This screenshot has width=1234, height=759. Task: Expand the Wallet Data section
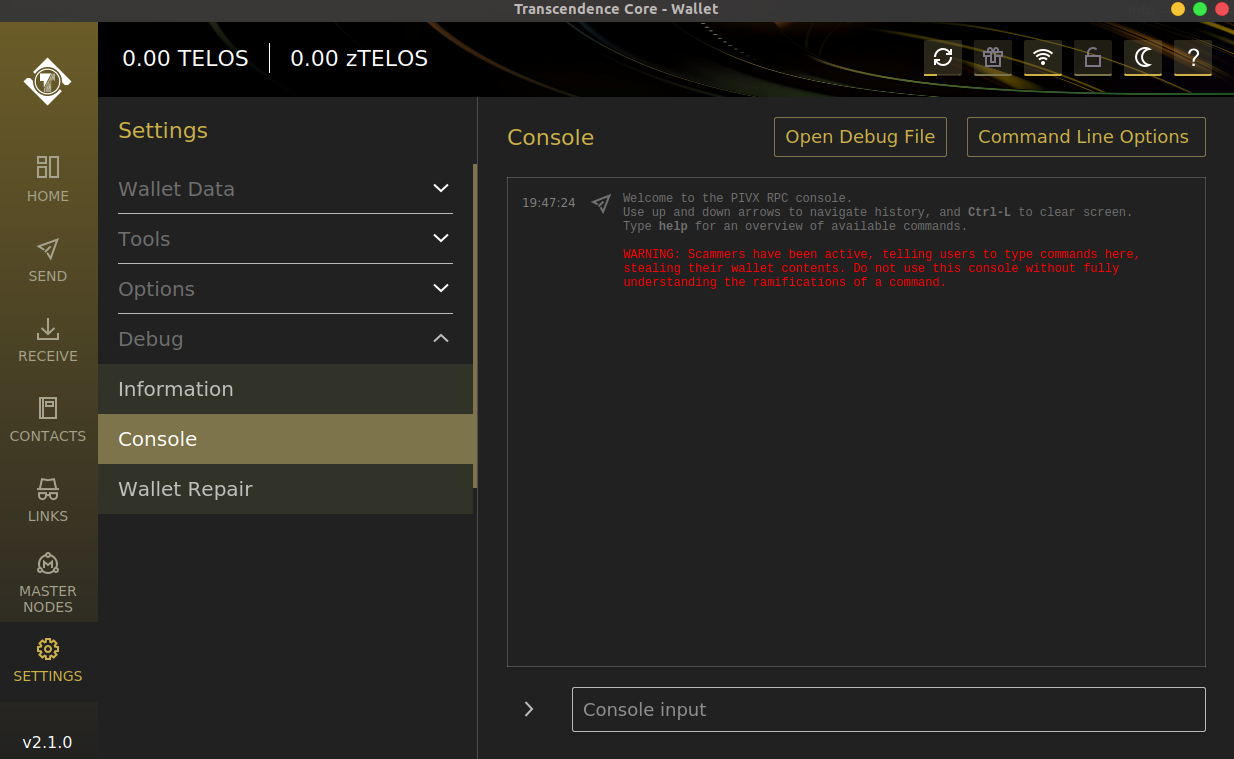285,189
